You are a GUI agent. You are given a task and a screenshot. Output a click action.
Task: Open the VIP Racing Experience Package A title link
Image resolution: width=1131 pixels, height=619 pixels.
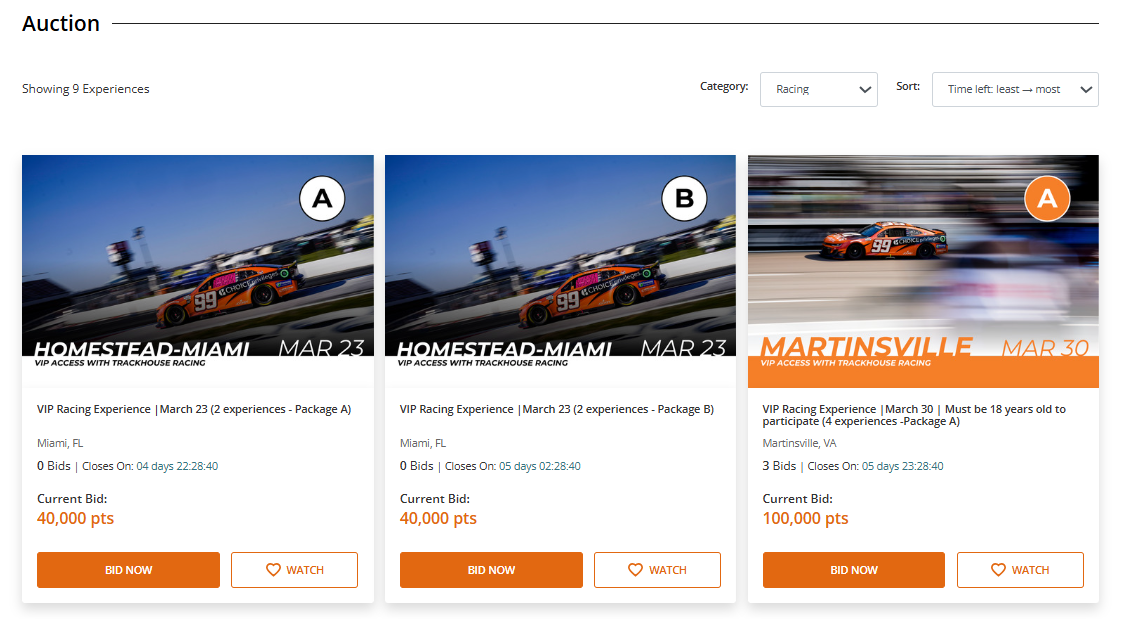click(x=197, y=409)
